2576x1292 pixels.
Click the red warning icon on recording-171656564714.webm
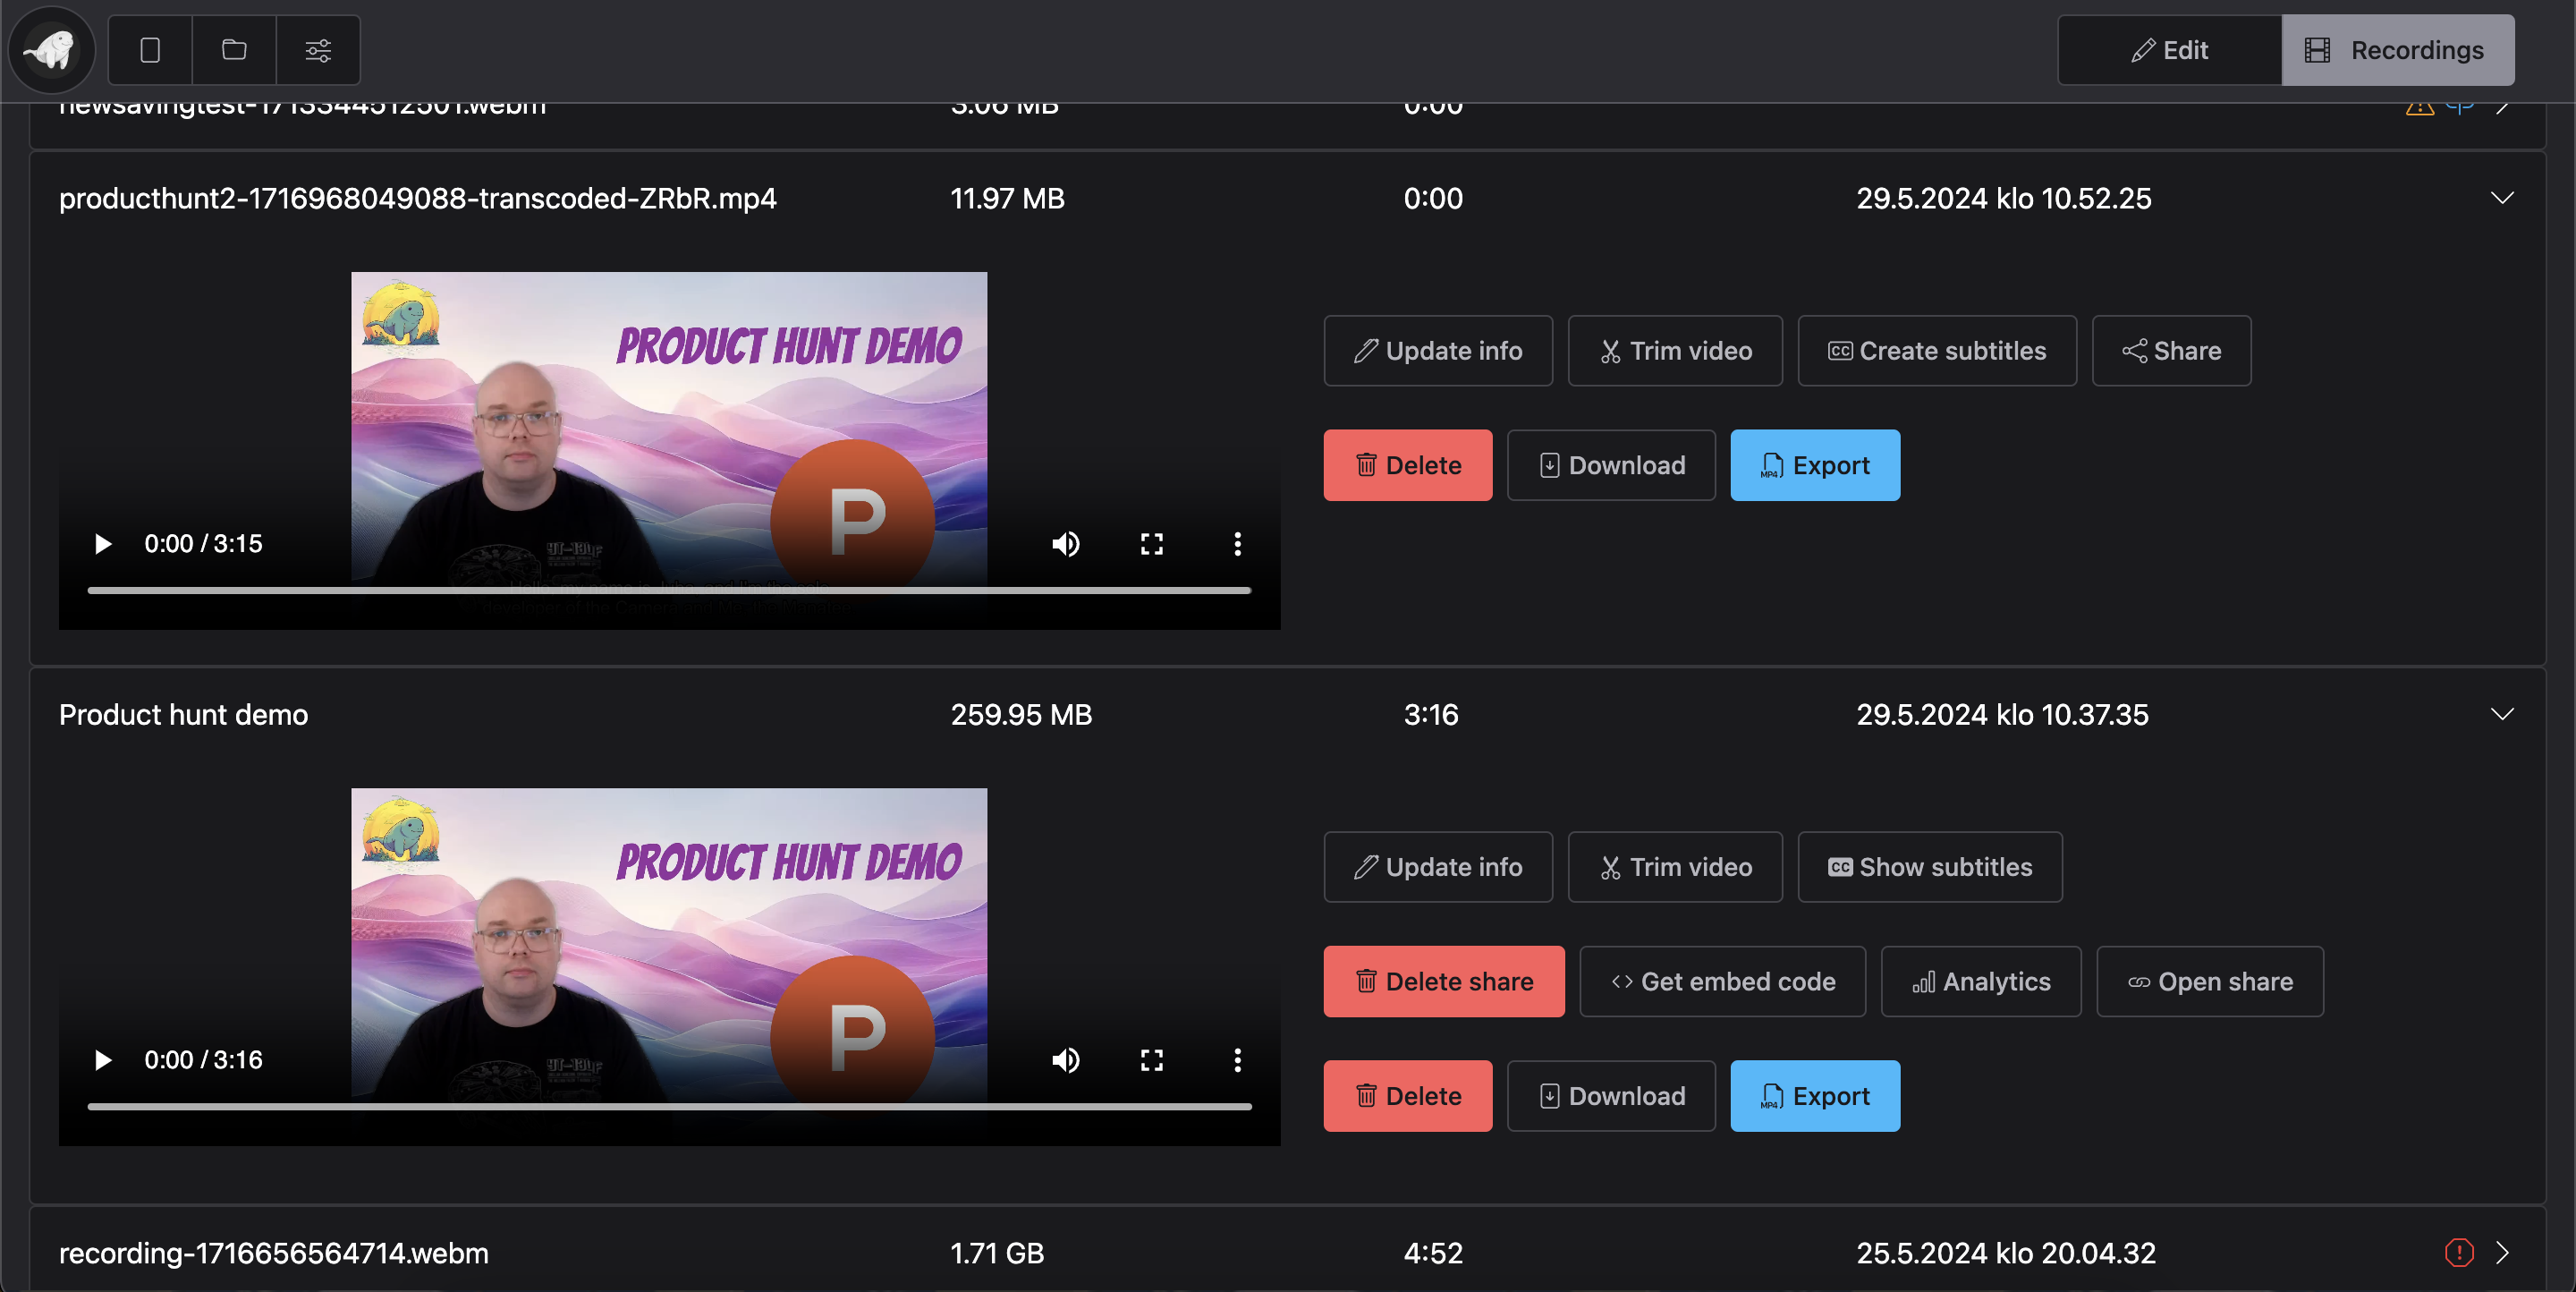point(2459,1252)
